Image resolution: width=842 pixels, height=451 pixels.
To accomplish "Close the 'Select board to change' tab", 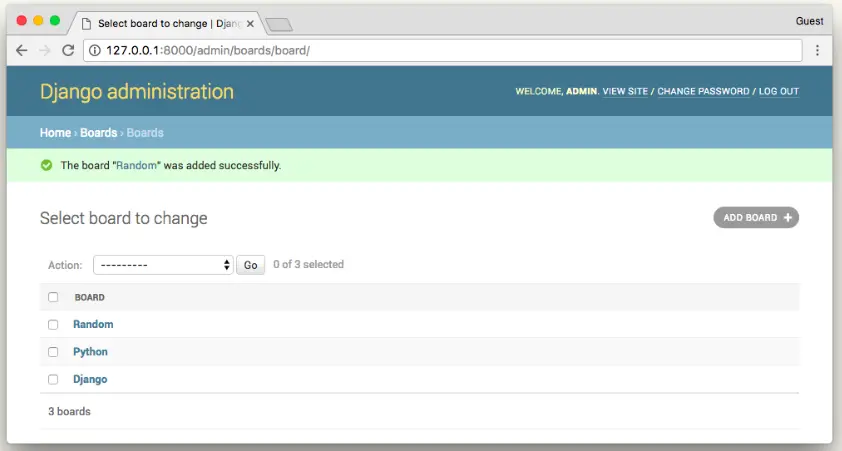I will pyautogui.click(x=250, y=24).
